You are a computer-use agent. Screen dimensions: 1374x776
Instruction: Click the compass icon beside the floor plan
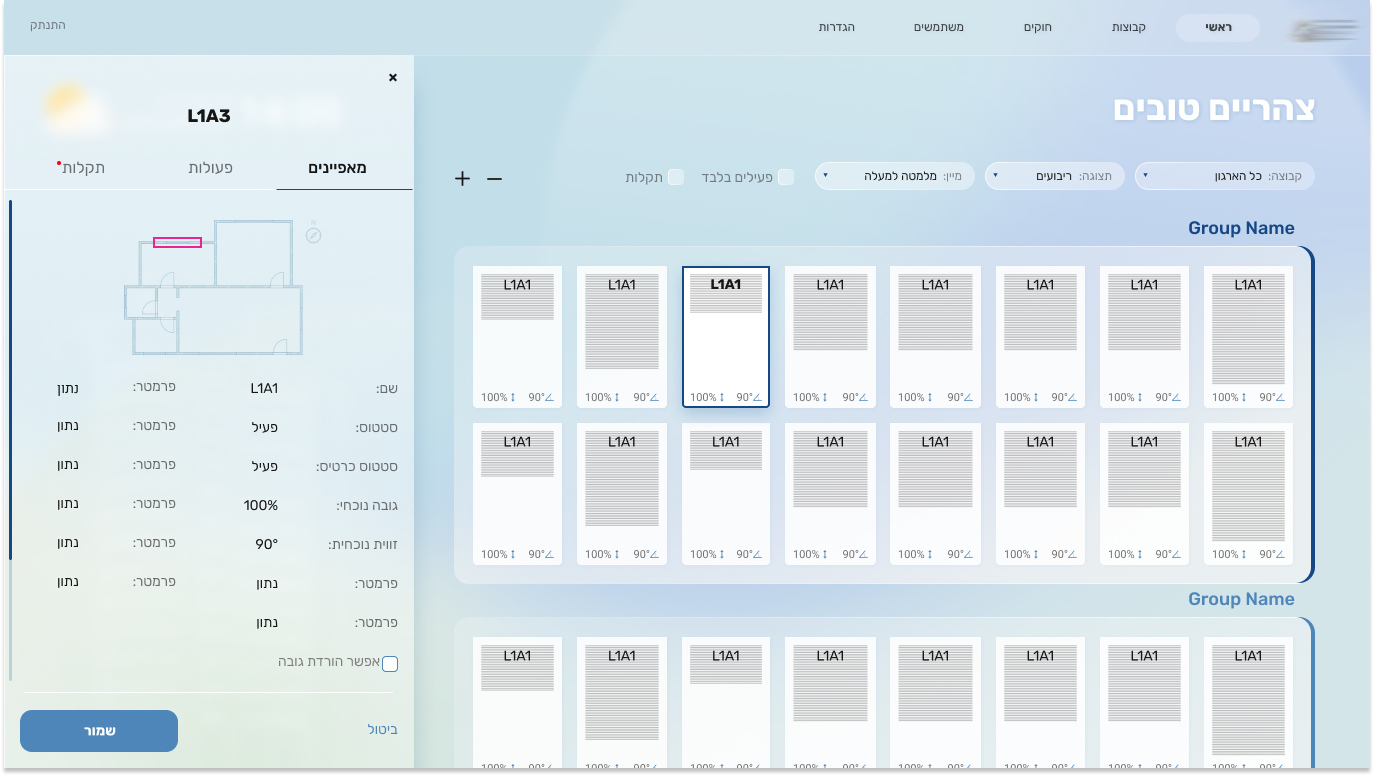[x=313, y=234]
